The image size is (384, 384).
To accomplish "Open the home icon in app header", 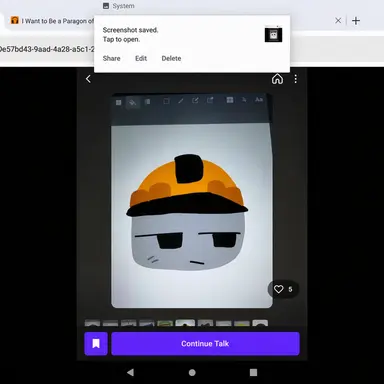I will [277, 79].
